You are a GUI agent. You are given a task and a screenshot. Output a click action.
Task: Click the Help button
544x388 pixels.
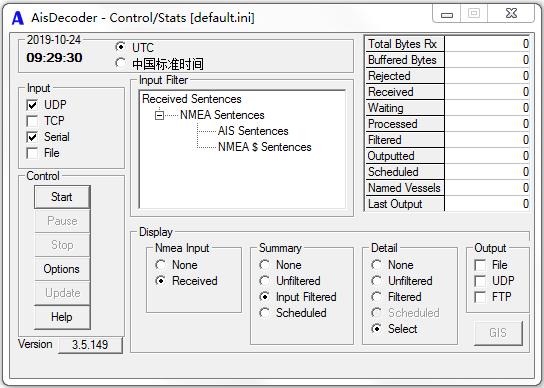[x=62, y=317]
